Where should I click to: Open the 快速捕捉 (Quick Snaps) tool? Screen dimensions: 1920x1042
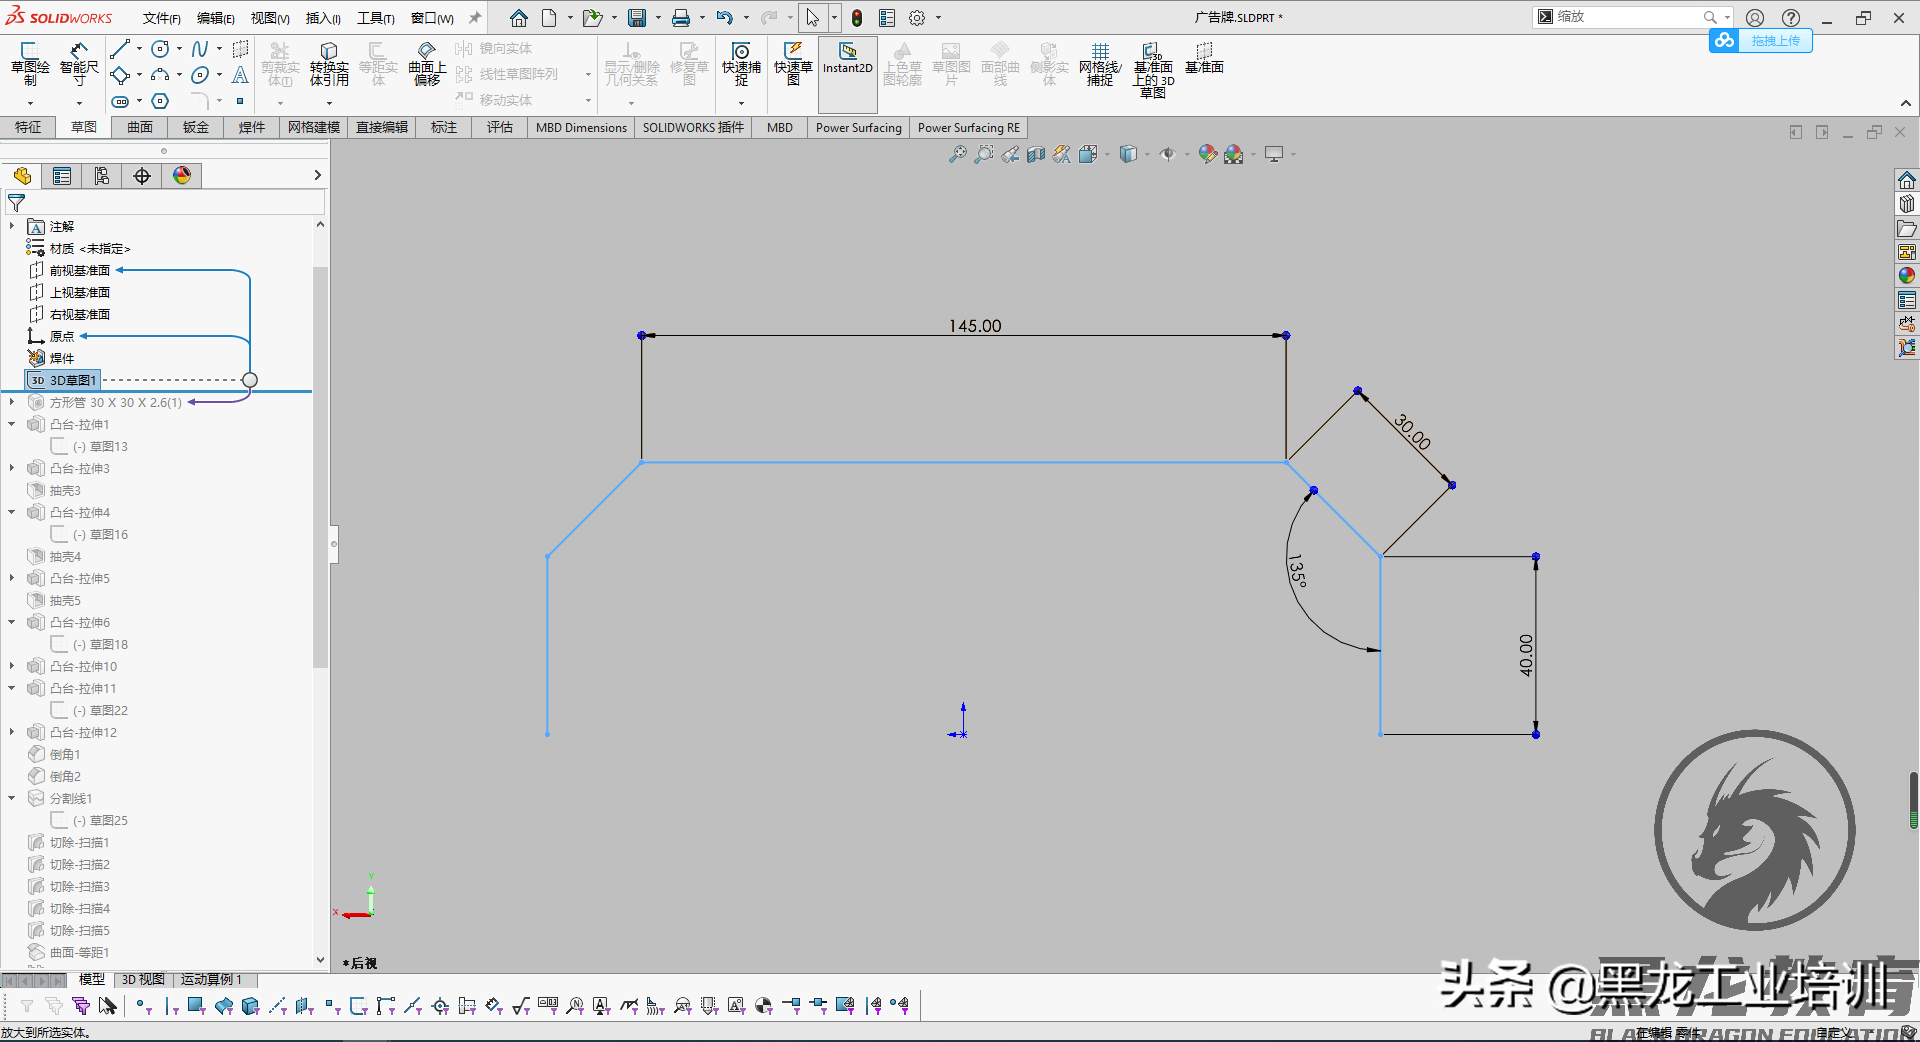pyautogui.click(x=740, y=65)
